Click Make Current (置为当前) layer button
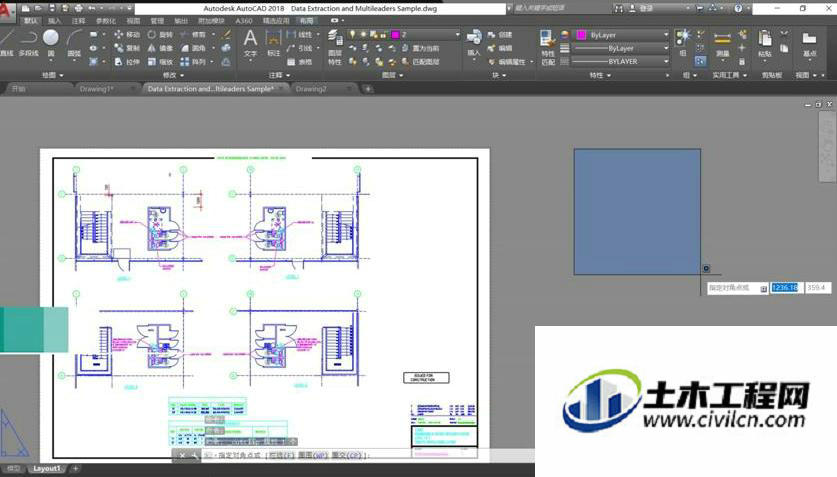The height and width of the screenshot is (477, 837). point(420,48)
